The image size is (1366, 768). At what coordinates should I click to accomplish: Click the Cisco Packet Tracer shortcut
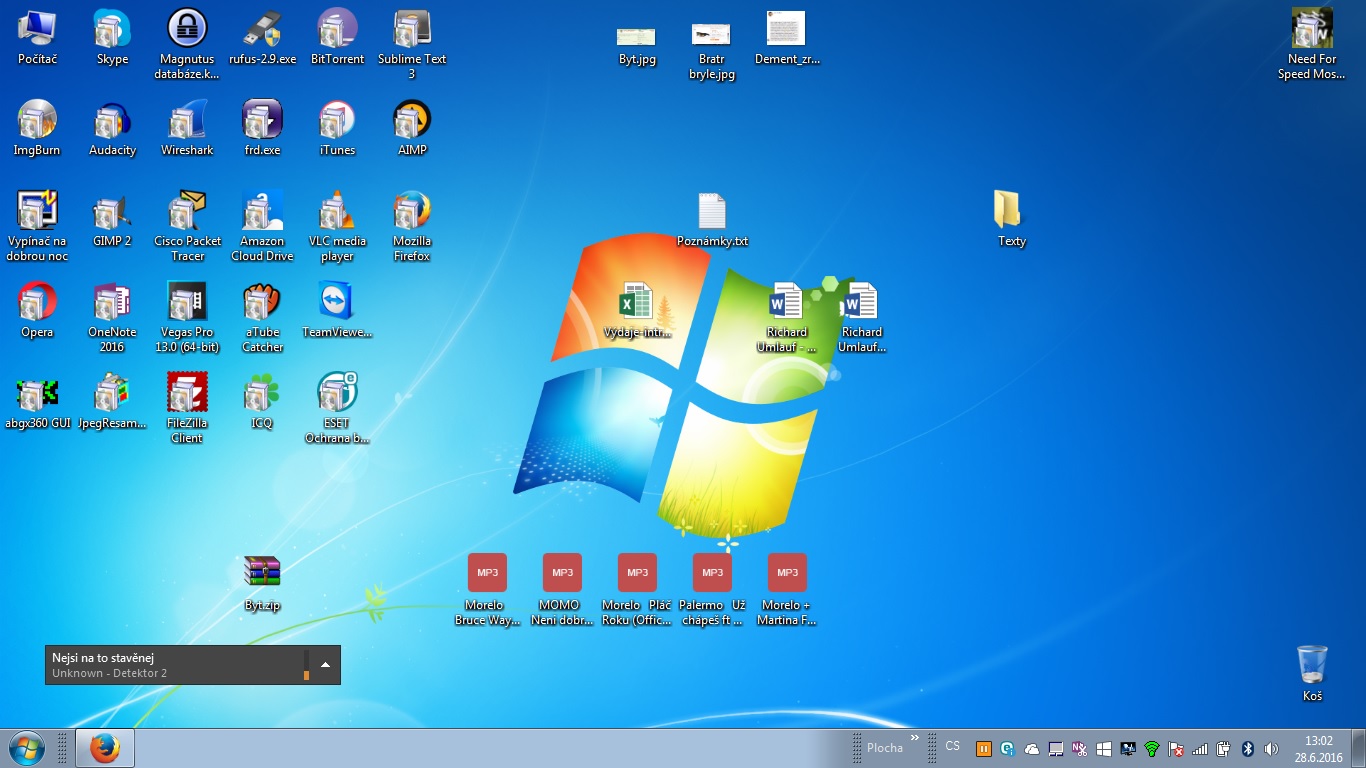[187, 214]
